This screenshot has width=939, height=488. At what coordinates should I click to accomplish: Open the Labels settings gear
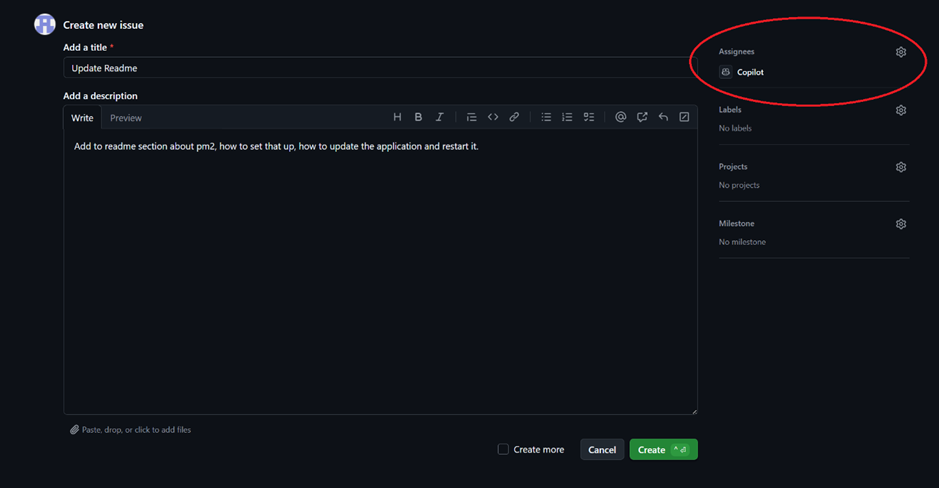[901, 110]
